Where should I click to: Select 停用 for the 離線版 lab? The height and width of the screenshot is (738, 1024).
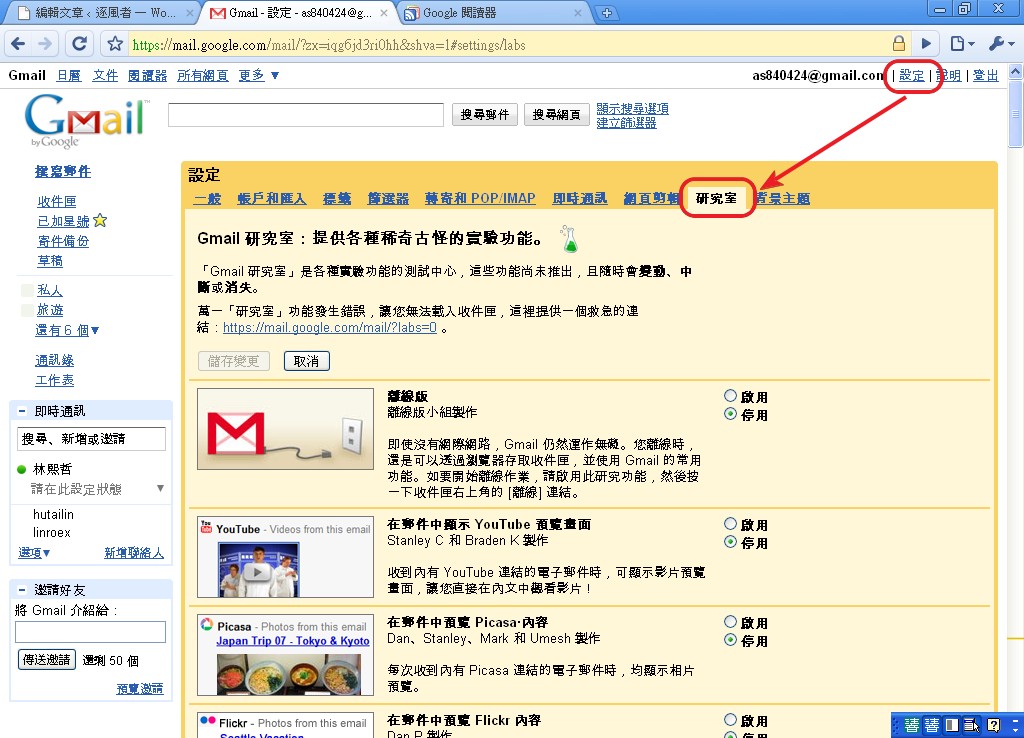(x=730, y=414)
